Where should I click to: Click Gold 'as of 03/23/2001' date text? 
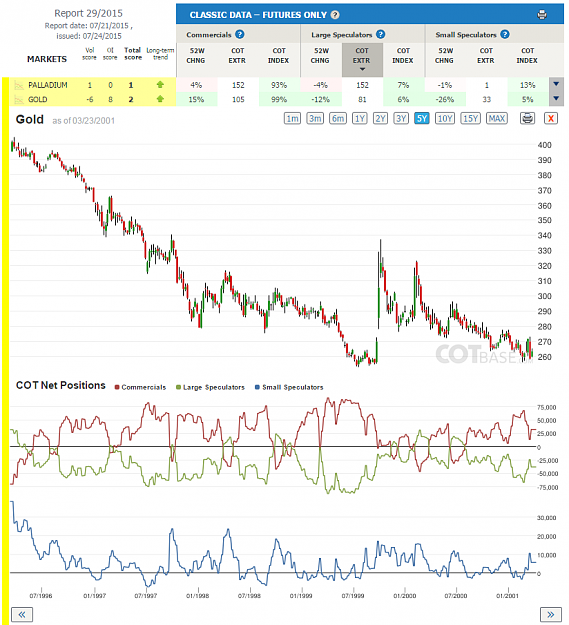point(83,120)
